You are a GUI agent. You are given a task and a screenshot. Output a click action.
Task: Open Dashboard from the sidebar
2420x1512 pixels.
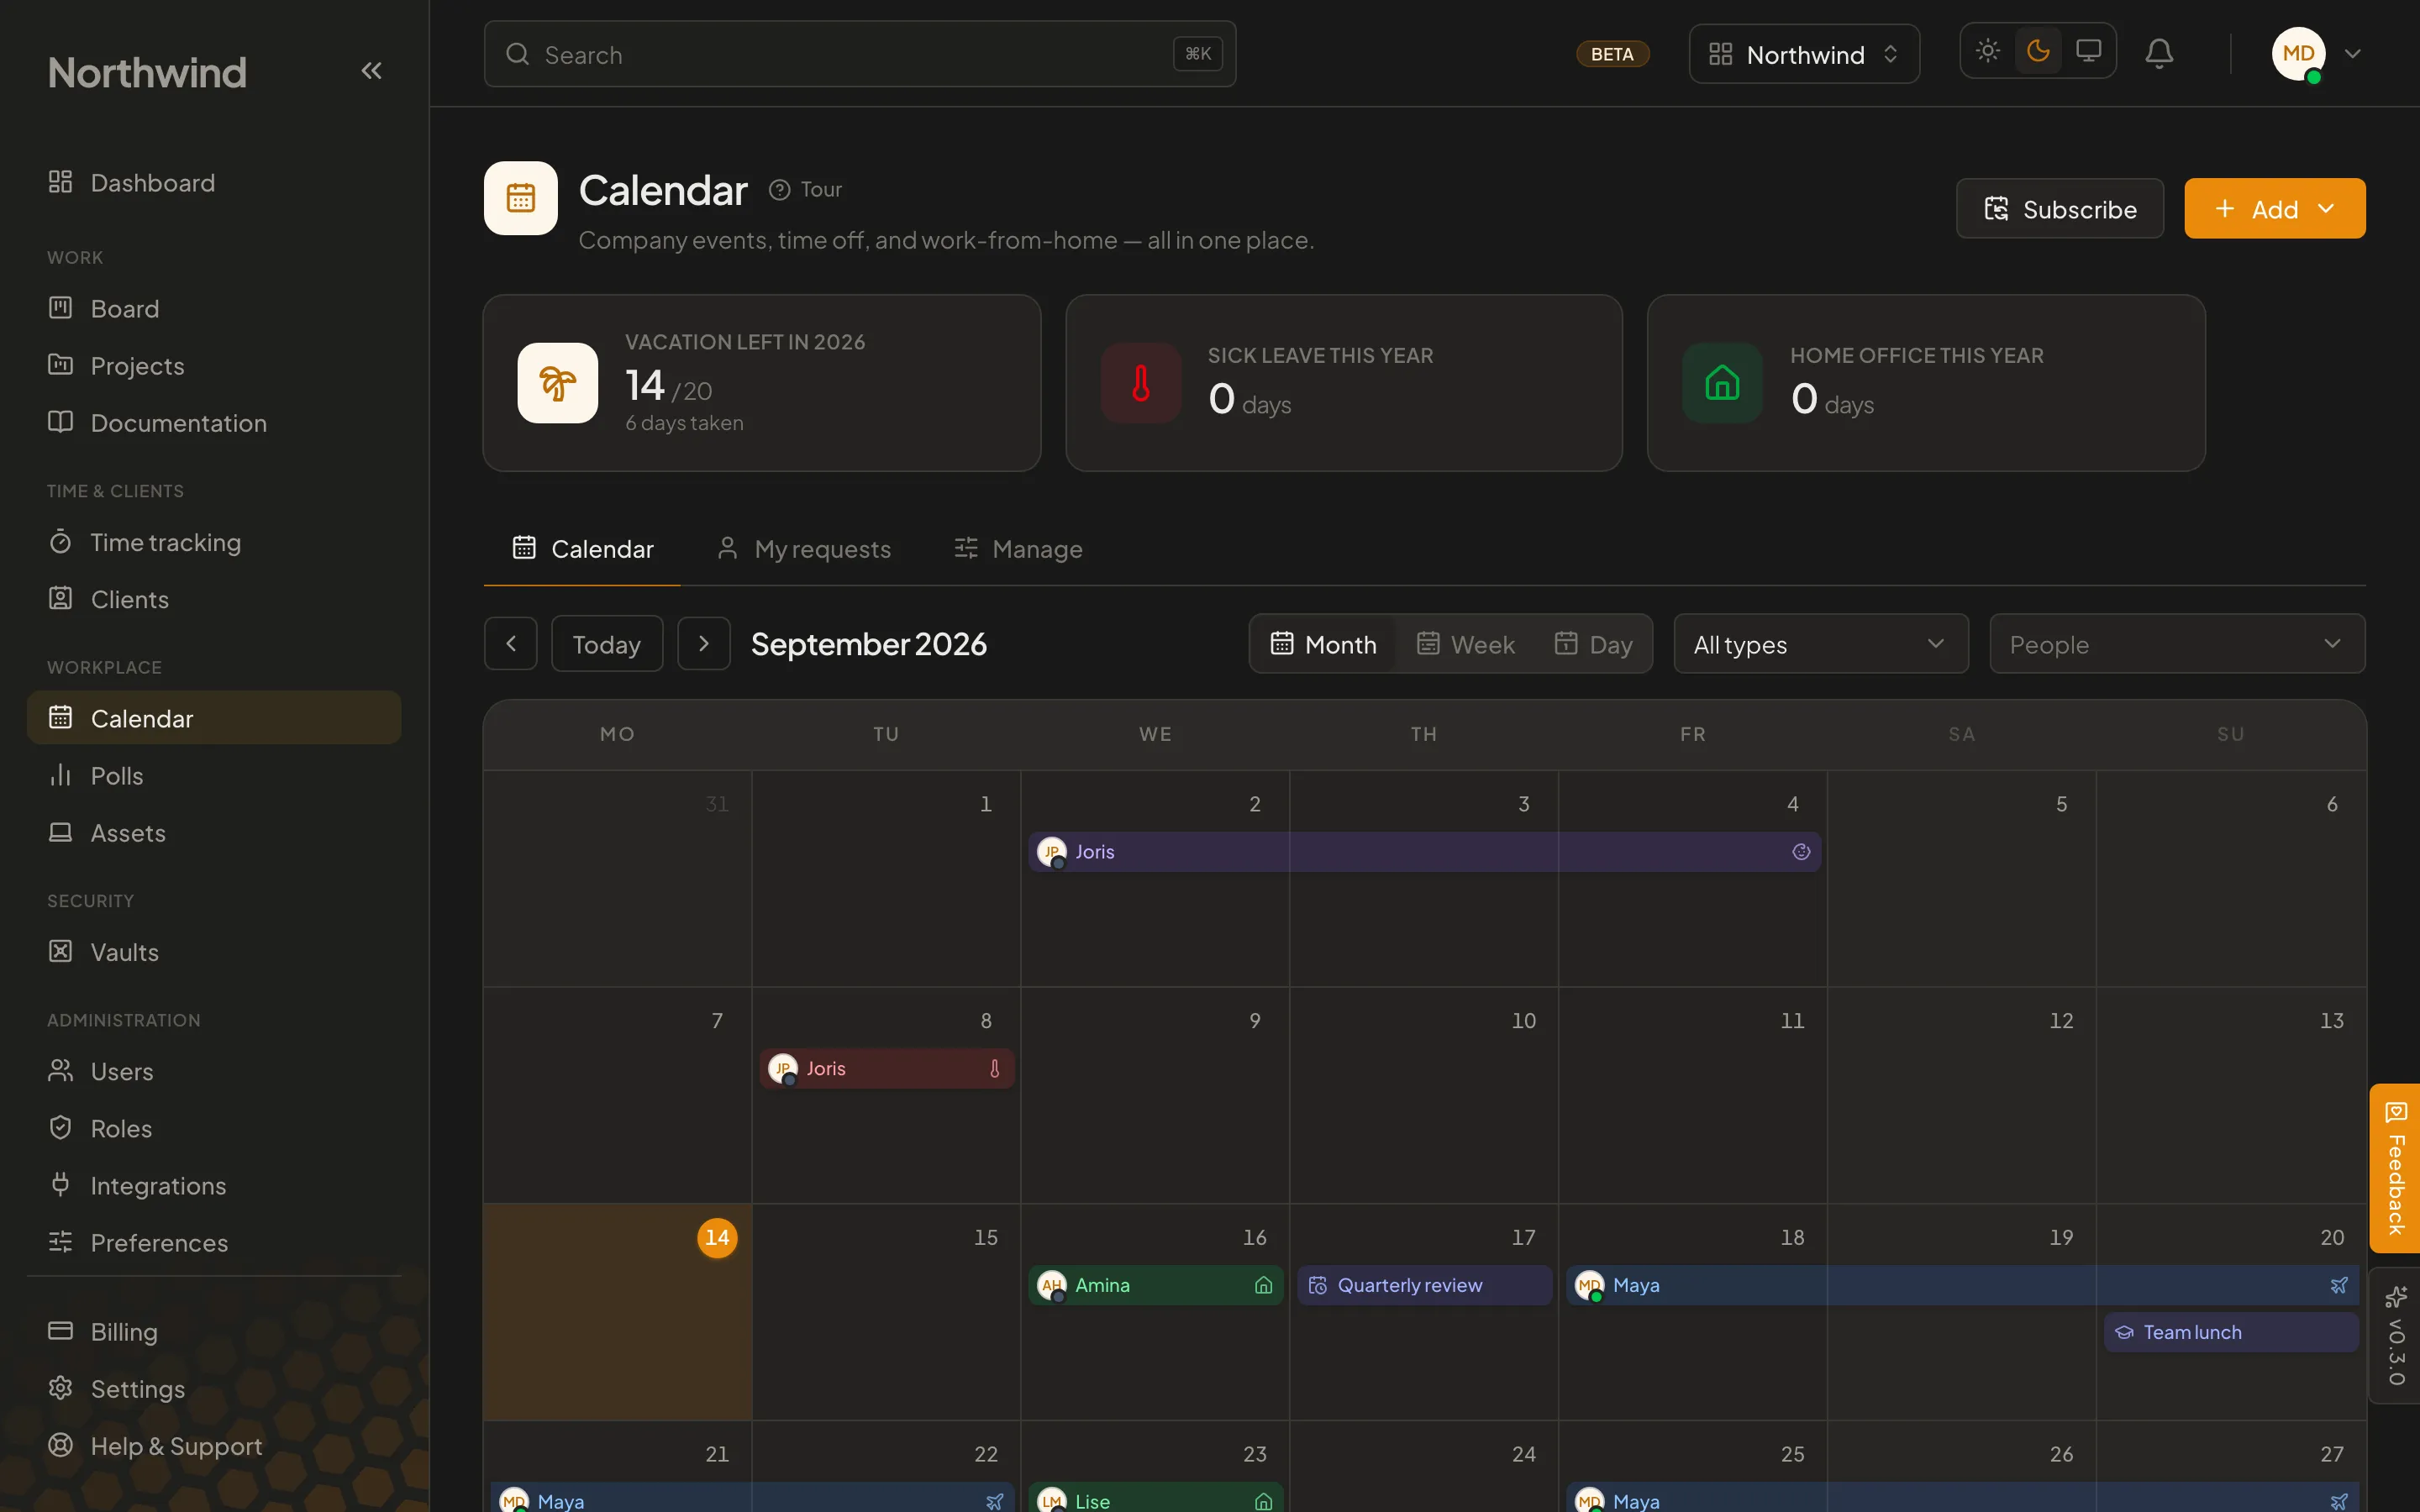tap(214, 183)
